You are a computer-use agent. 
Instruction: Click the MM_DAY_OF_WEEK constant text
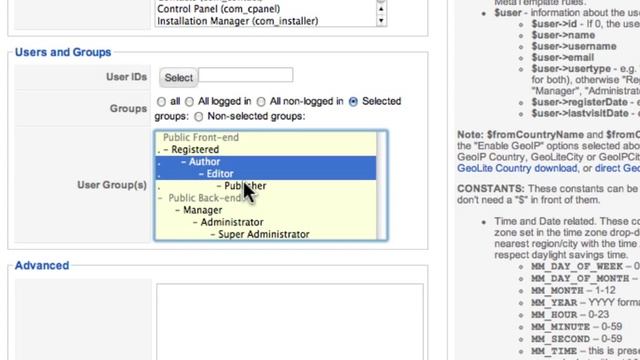click(577, 267)
